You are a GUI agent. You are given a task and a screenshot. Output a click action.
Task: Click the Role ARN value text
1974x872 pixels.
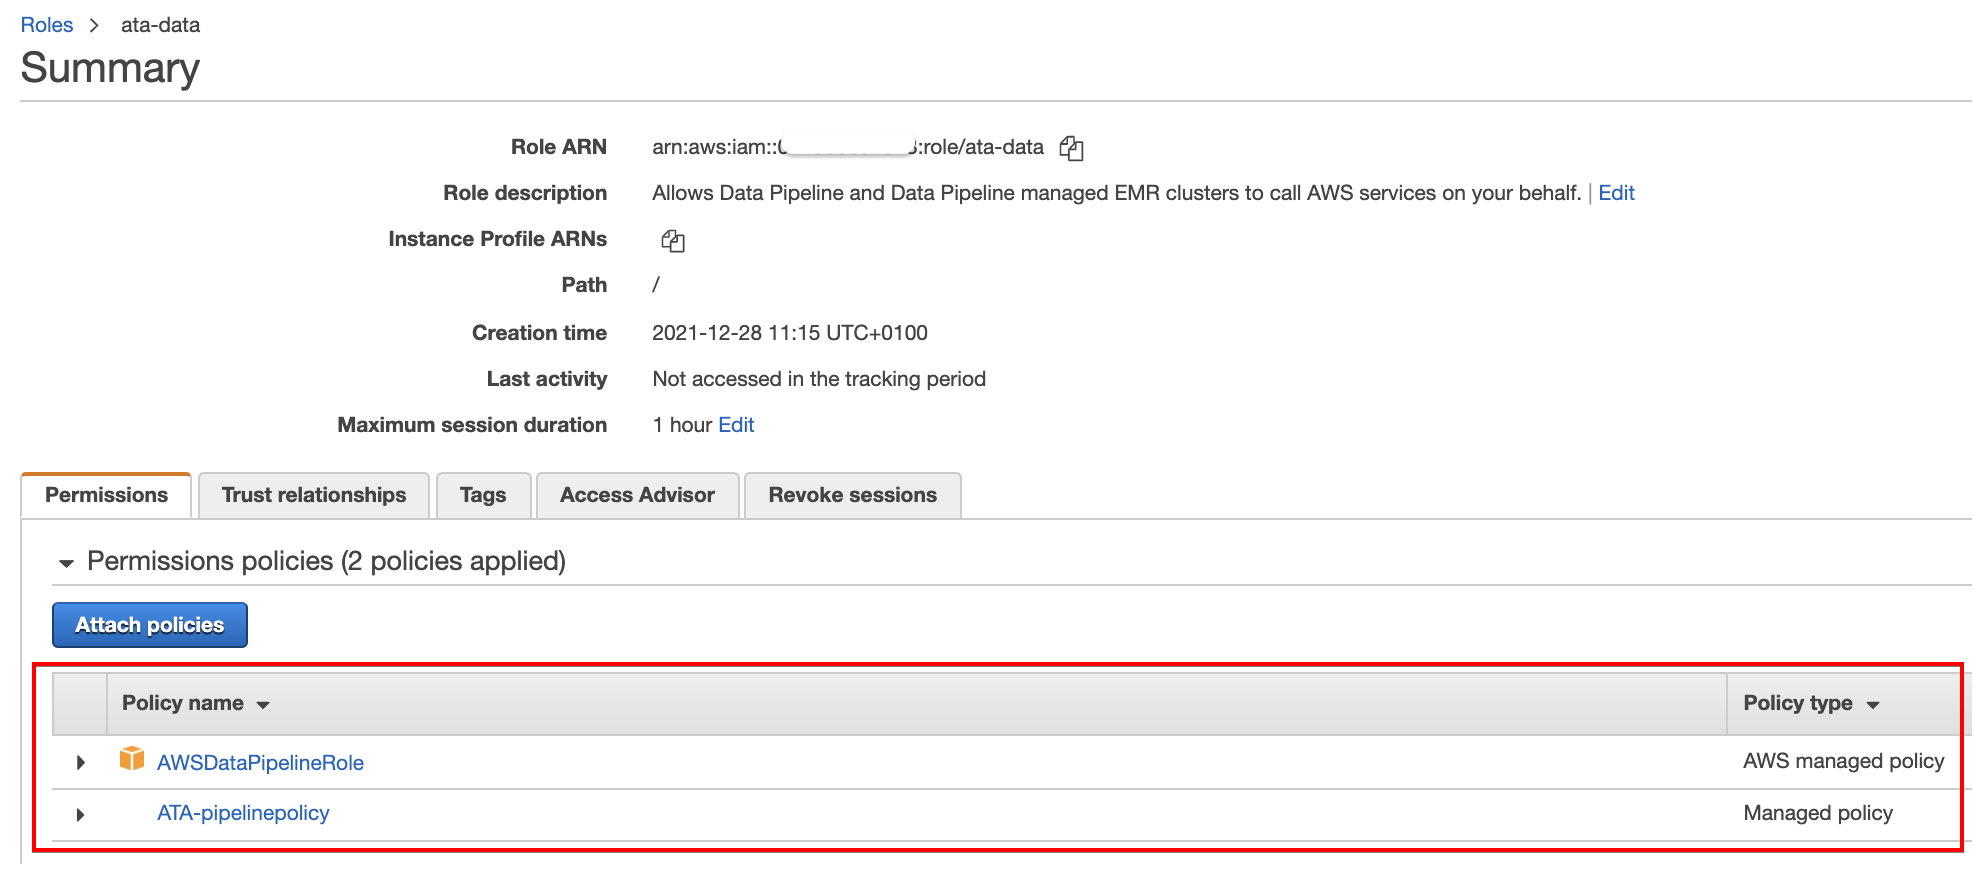(x=848, y=147)
